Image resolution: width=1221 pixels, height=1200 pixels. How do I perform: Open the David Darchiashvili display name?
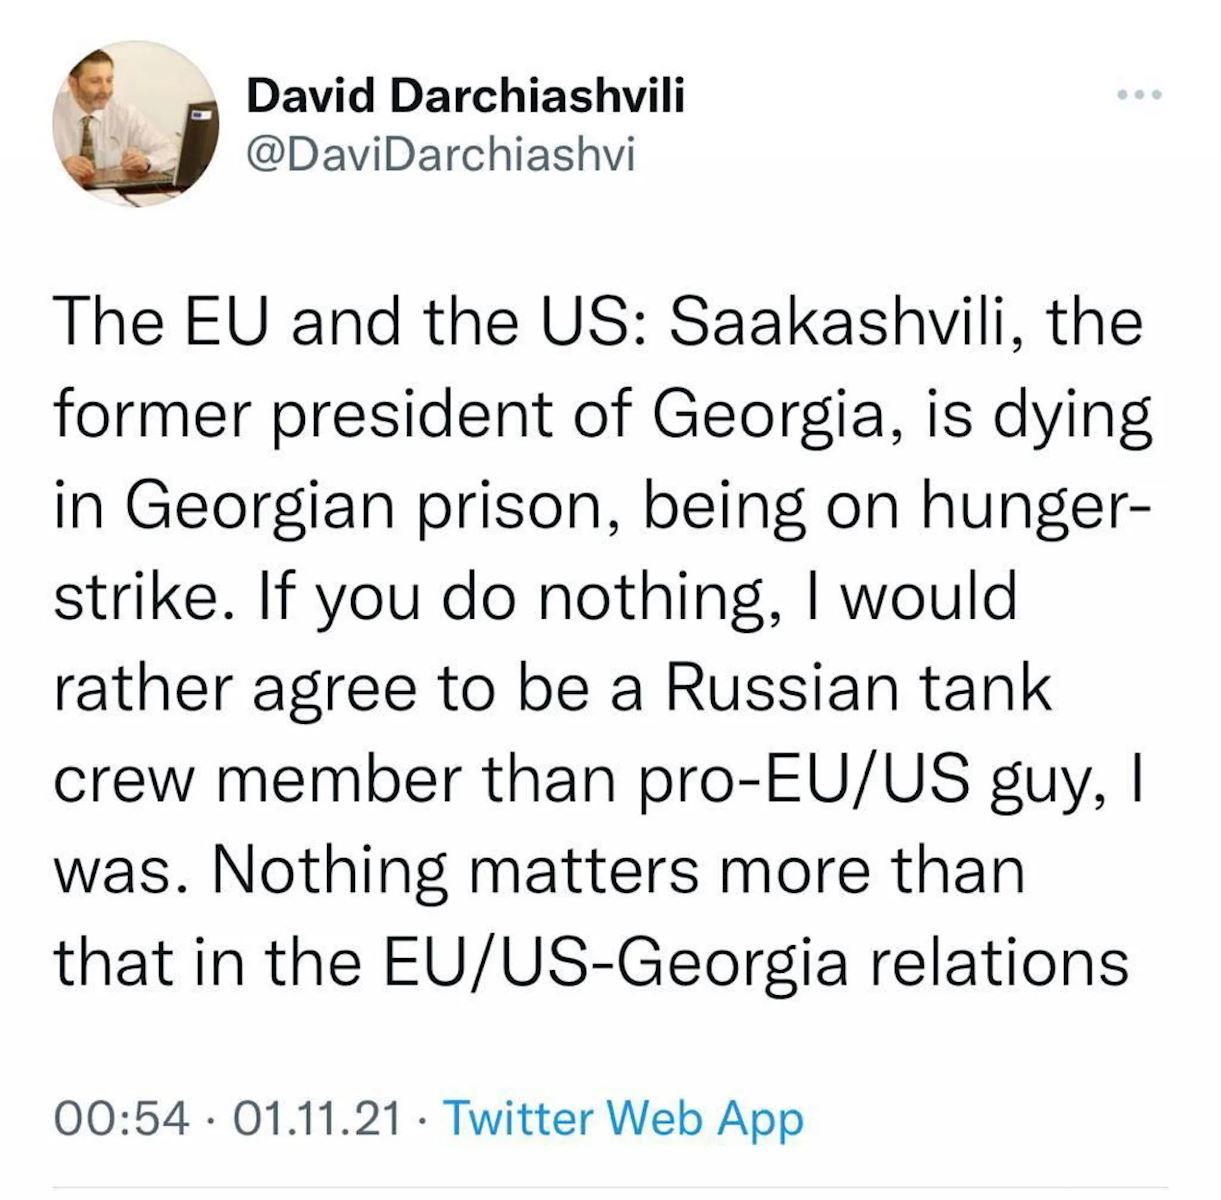pos(465,97)
